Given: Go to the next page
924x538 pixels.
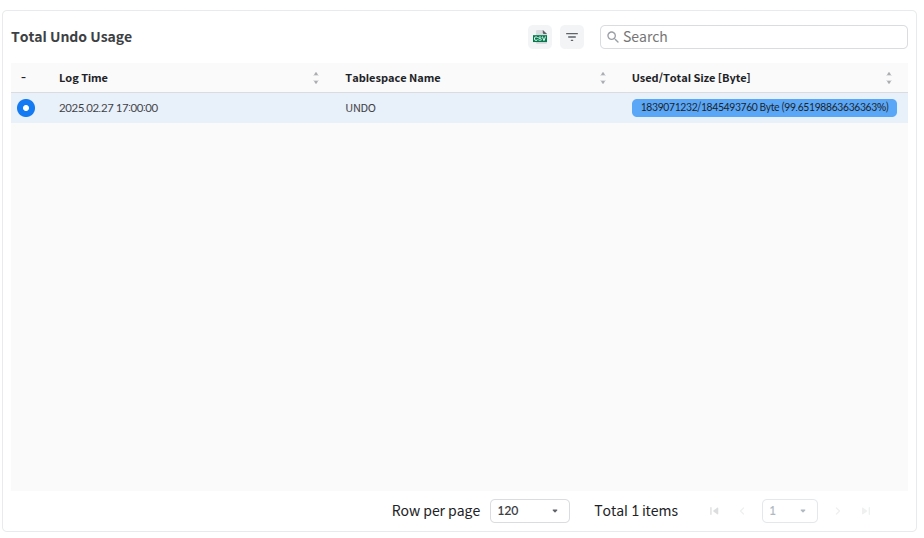Looking at the screenshot, I should pyautogui.click(x=837, y=511).
